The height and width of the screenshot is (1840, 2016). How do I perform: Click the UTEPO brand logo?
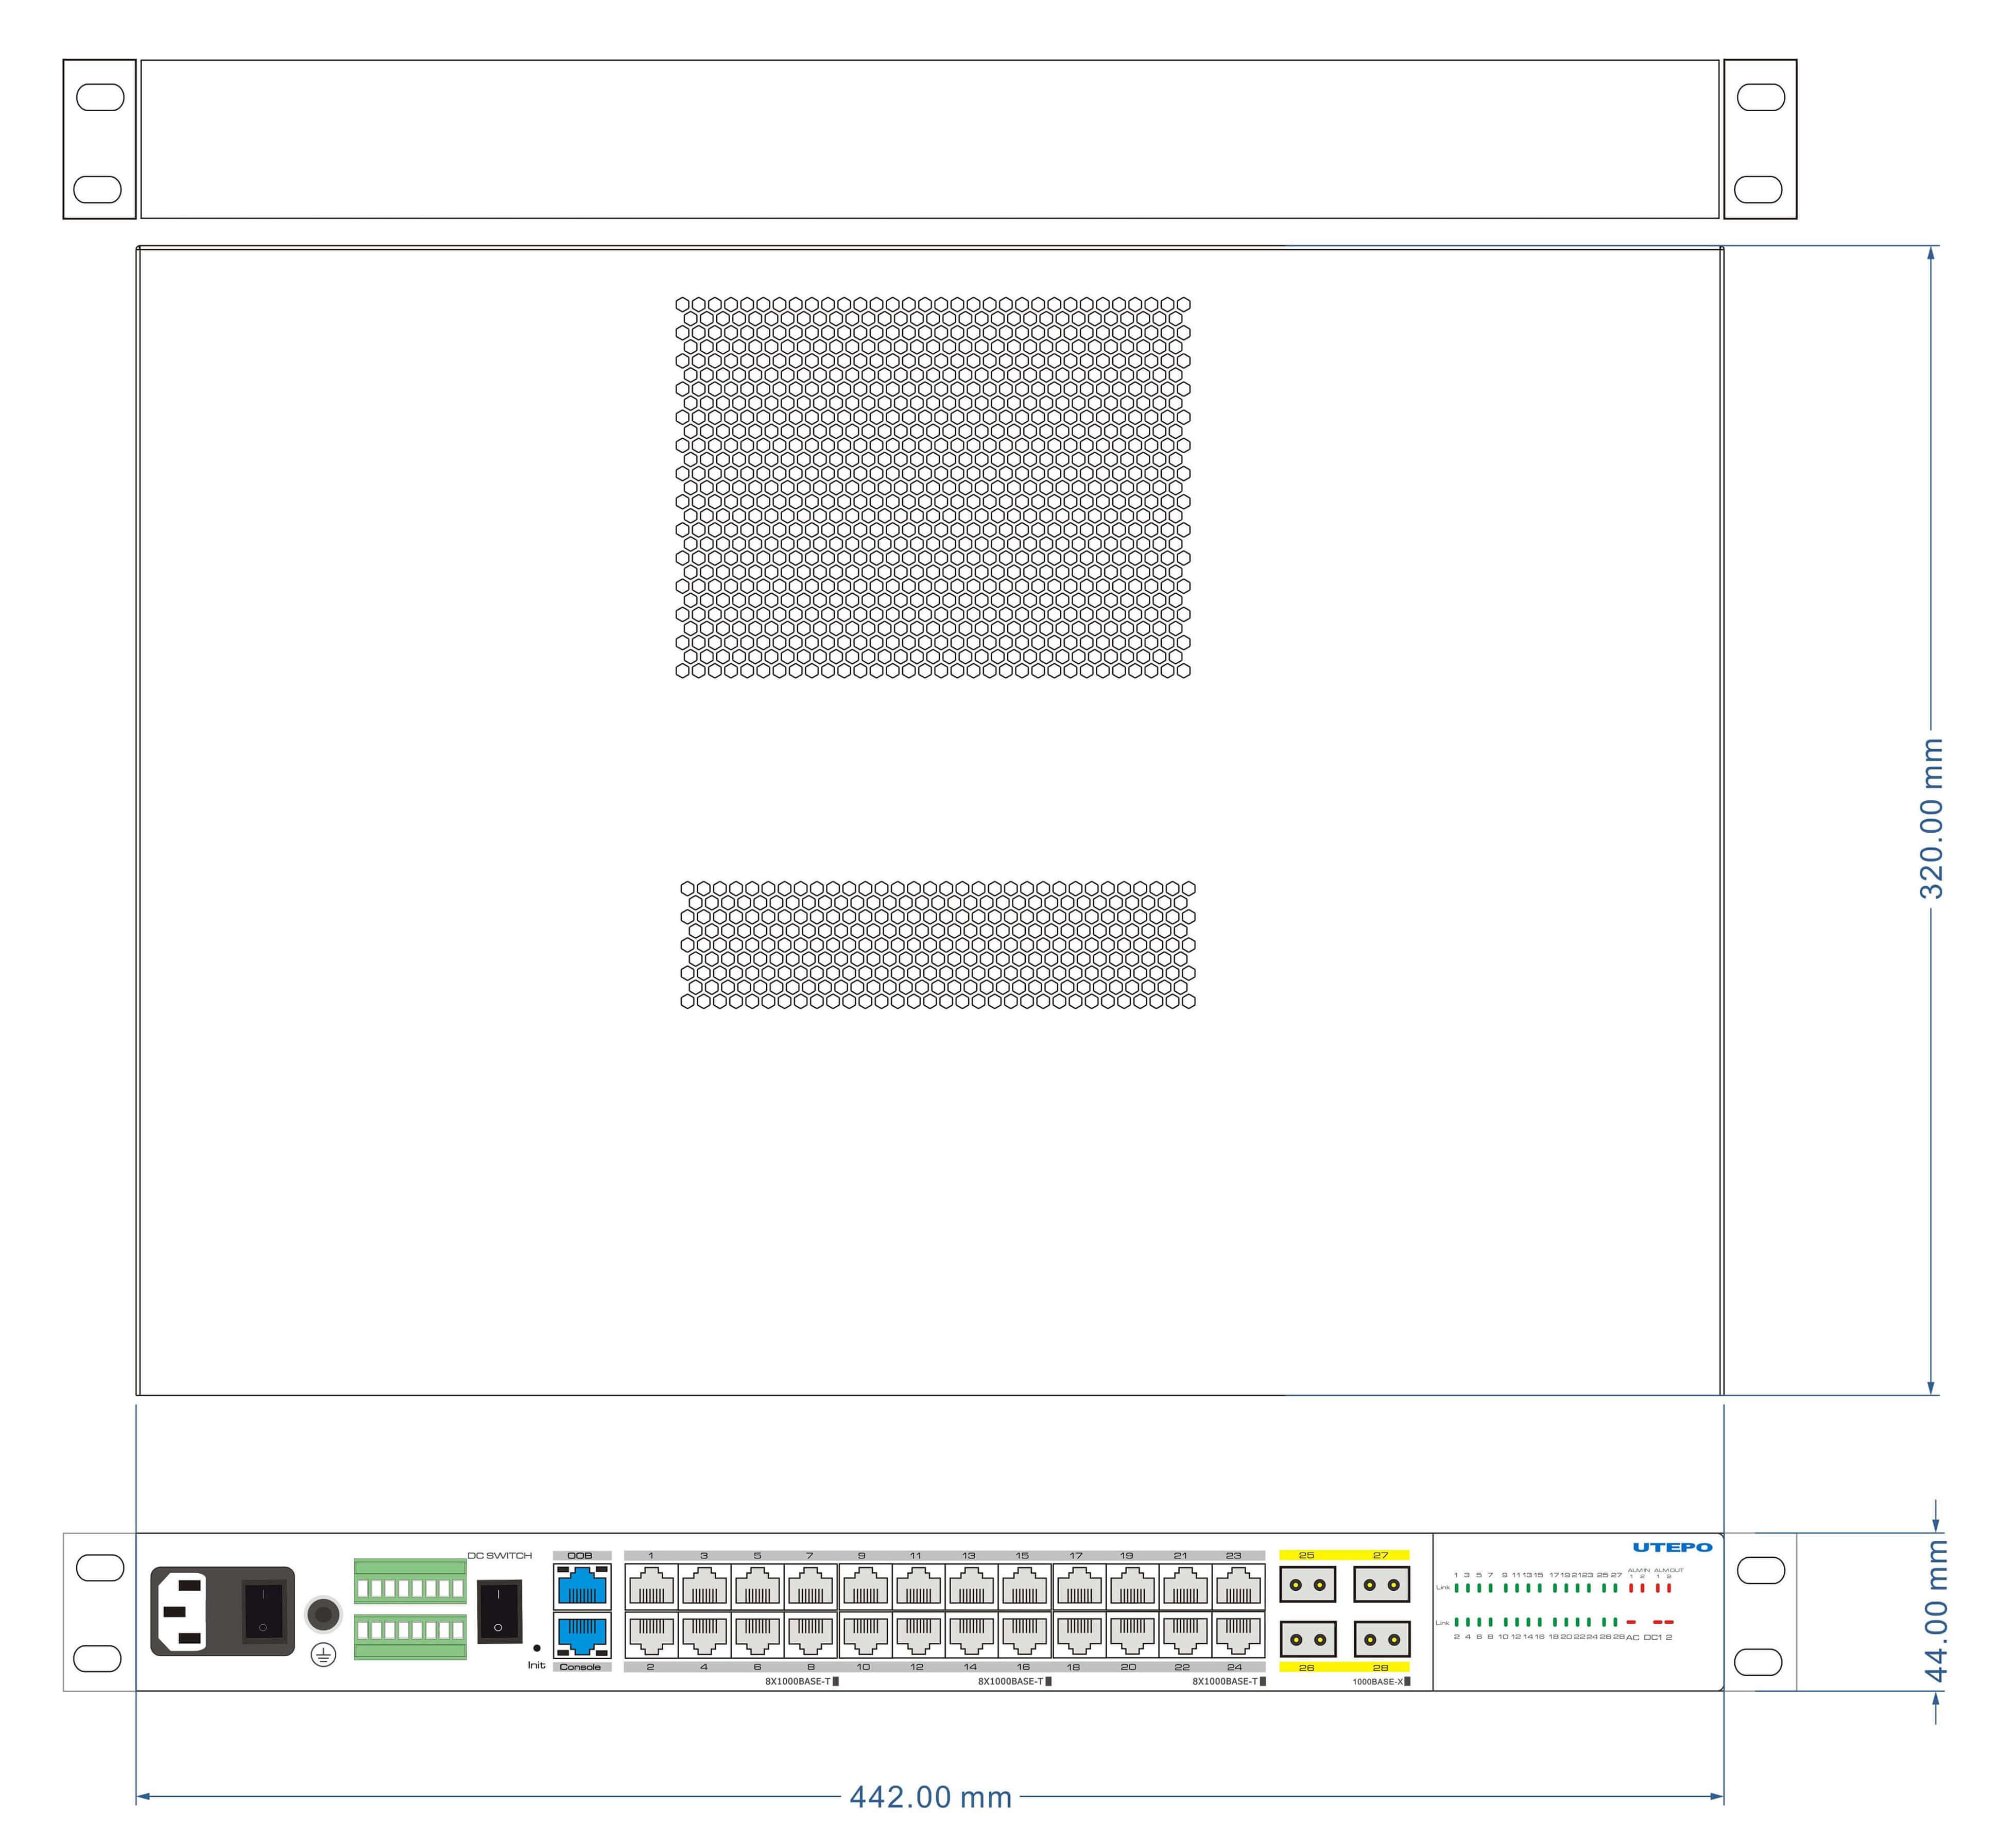pos(1673,1547)
